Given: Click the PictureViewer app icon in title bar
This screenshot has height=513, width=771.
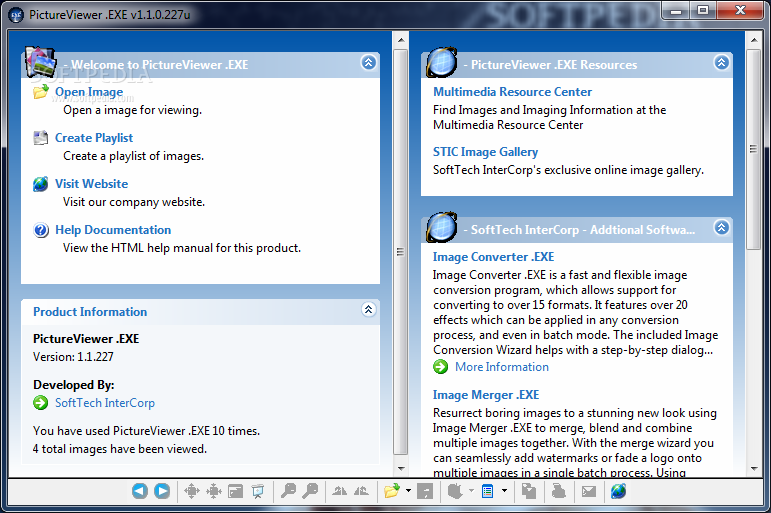Looking at the screenshot, I should click(16, 15).
